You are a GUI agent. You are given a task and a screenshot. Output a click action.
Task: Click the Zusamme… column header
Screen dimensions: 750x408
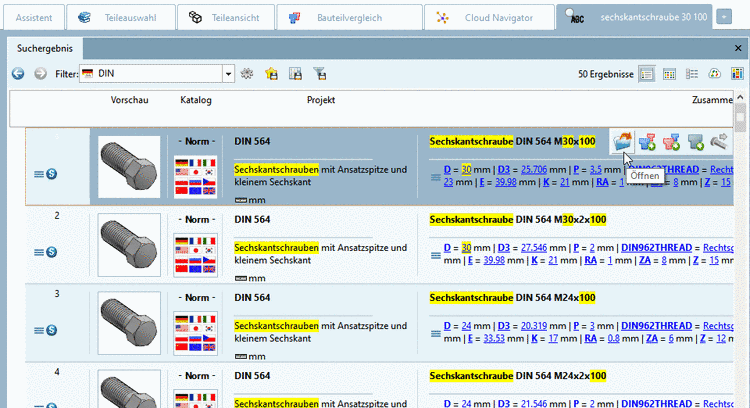point(712,100)
